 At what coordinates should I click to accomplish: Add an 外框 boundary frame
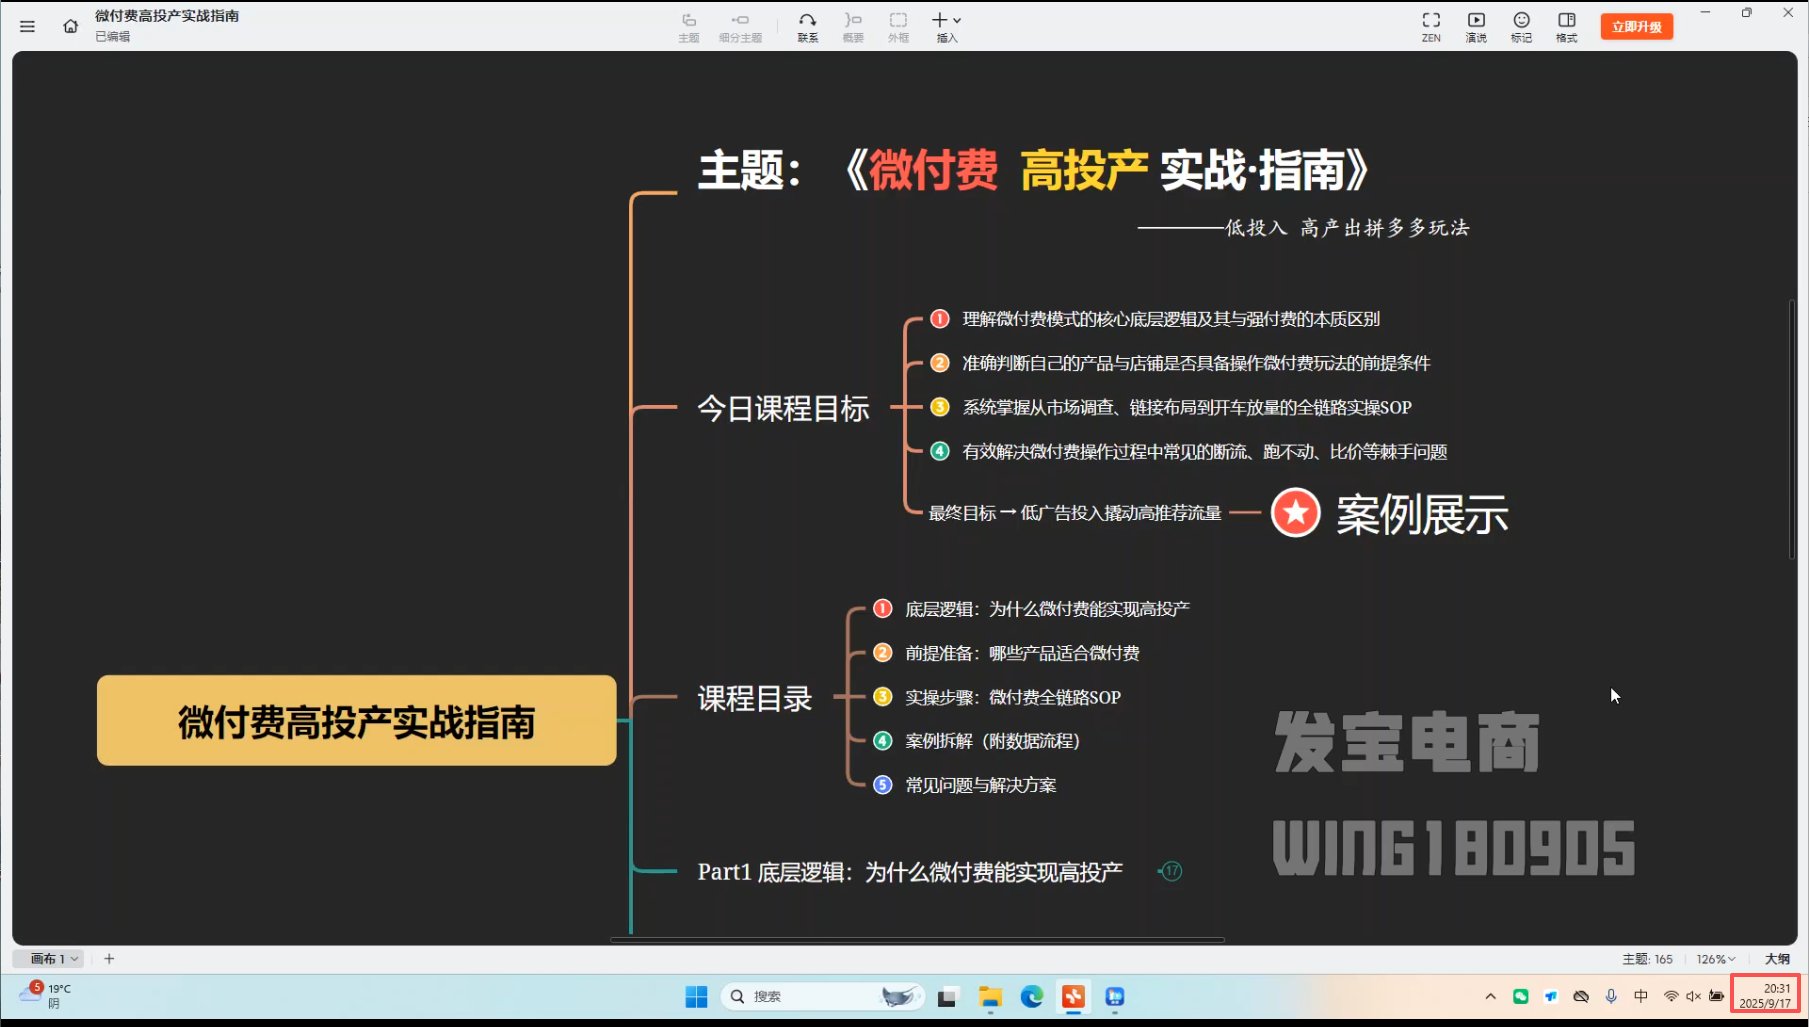(x=898, y=26)
